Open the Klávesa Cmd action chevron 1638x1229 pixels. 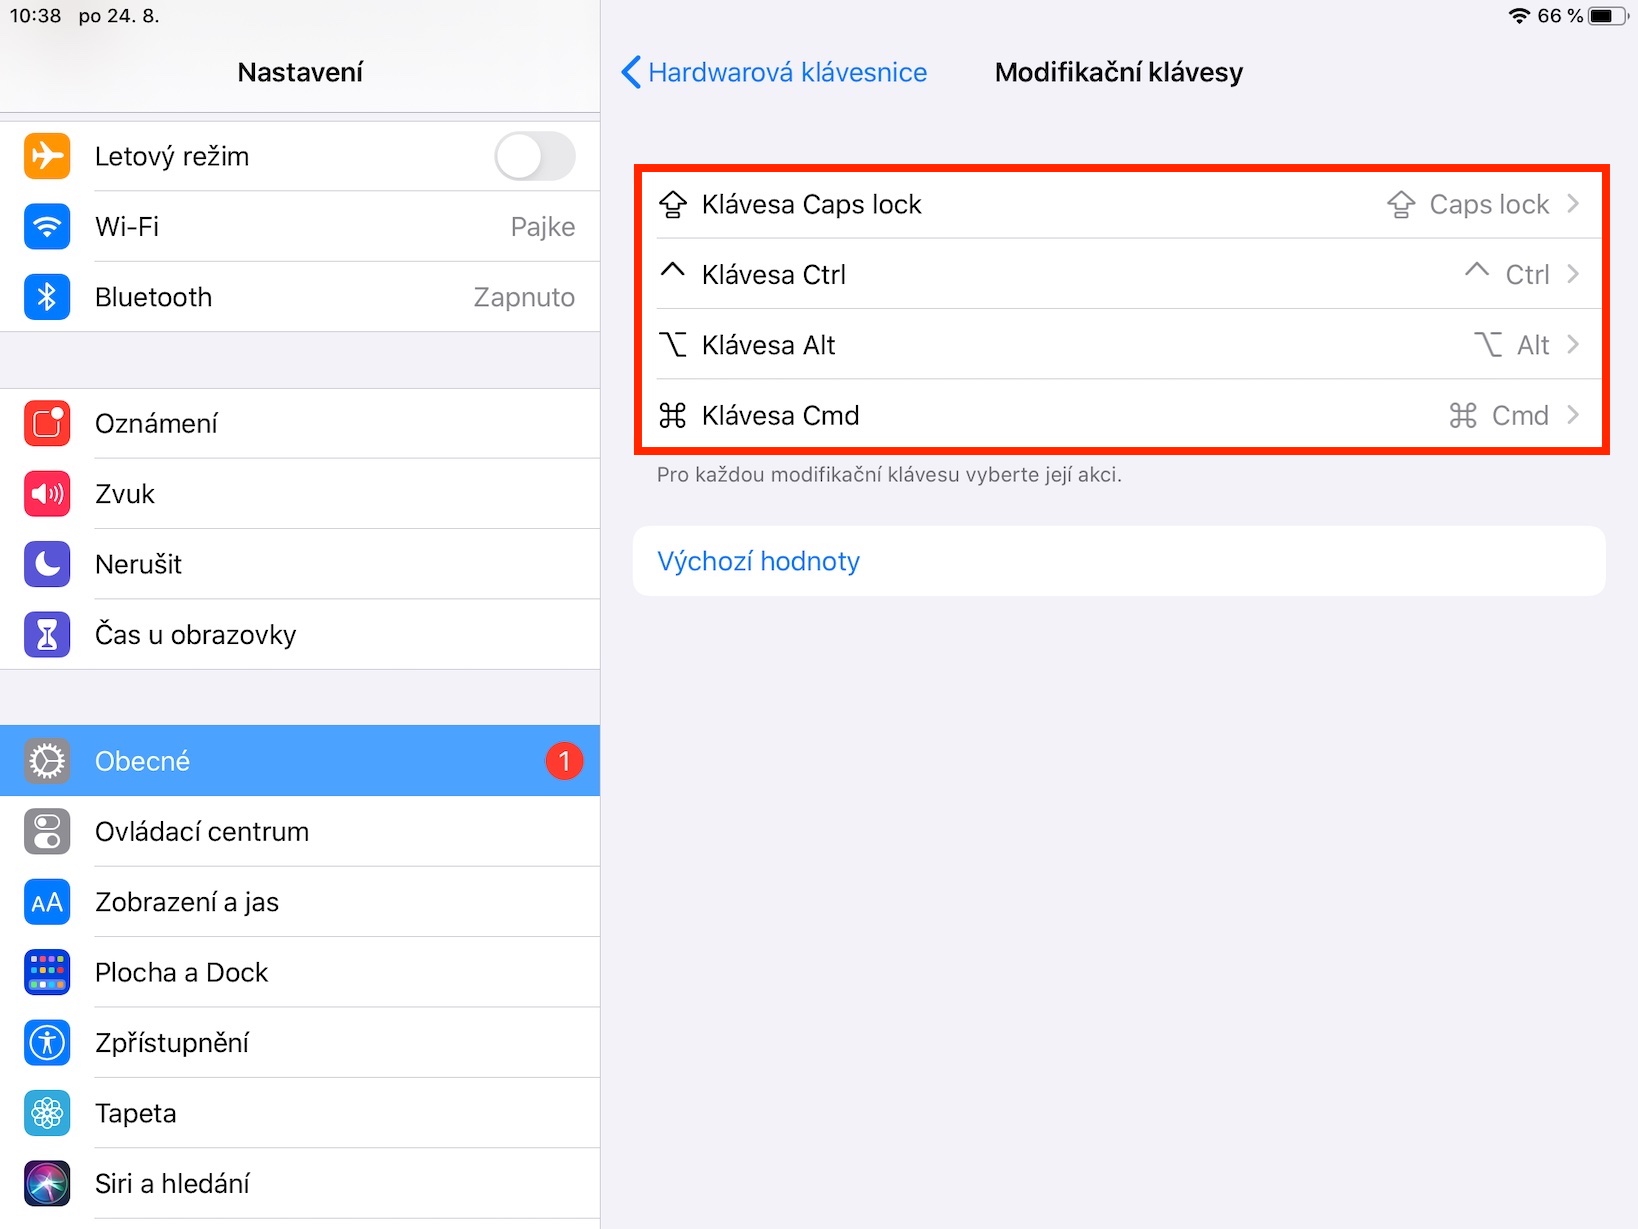click(1573, 415)
